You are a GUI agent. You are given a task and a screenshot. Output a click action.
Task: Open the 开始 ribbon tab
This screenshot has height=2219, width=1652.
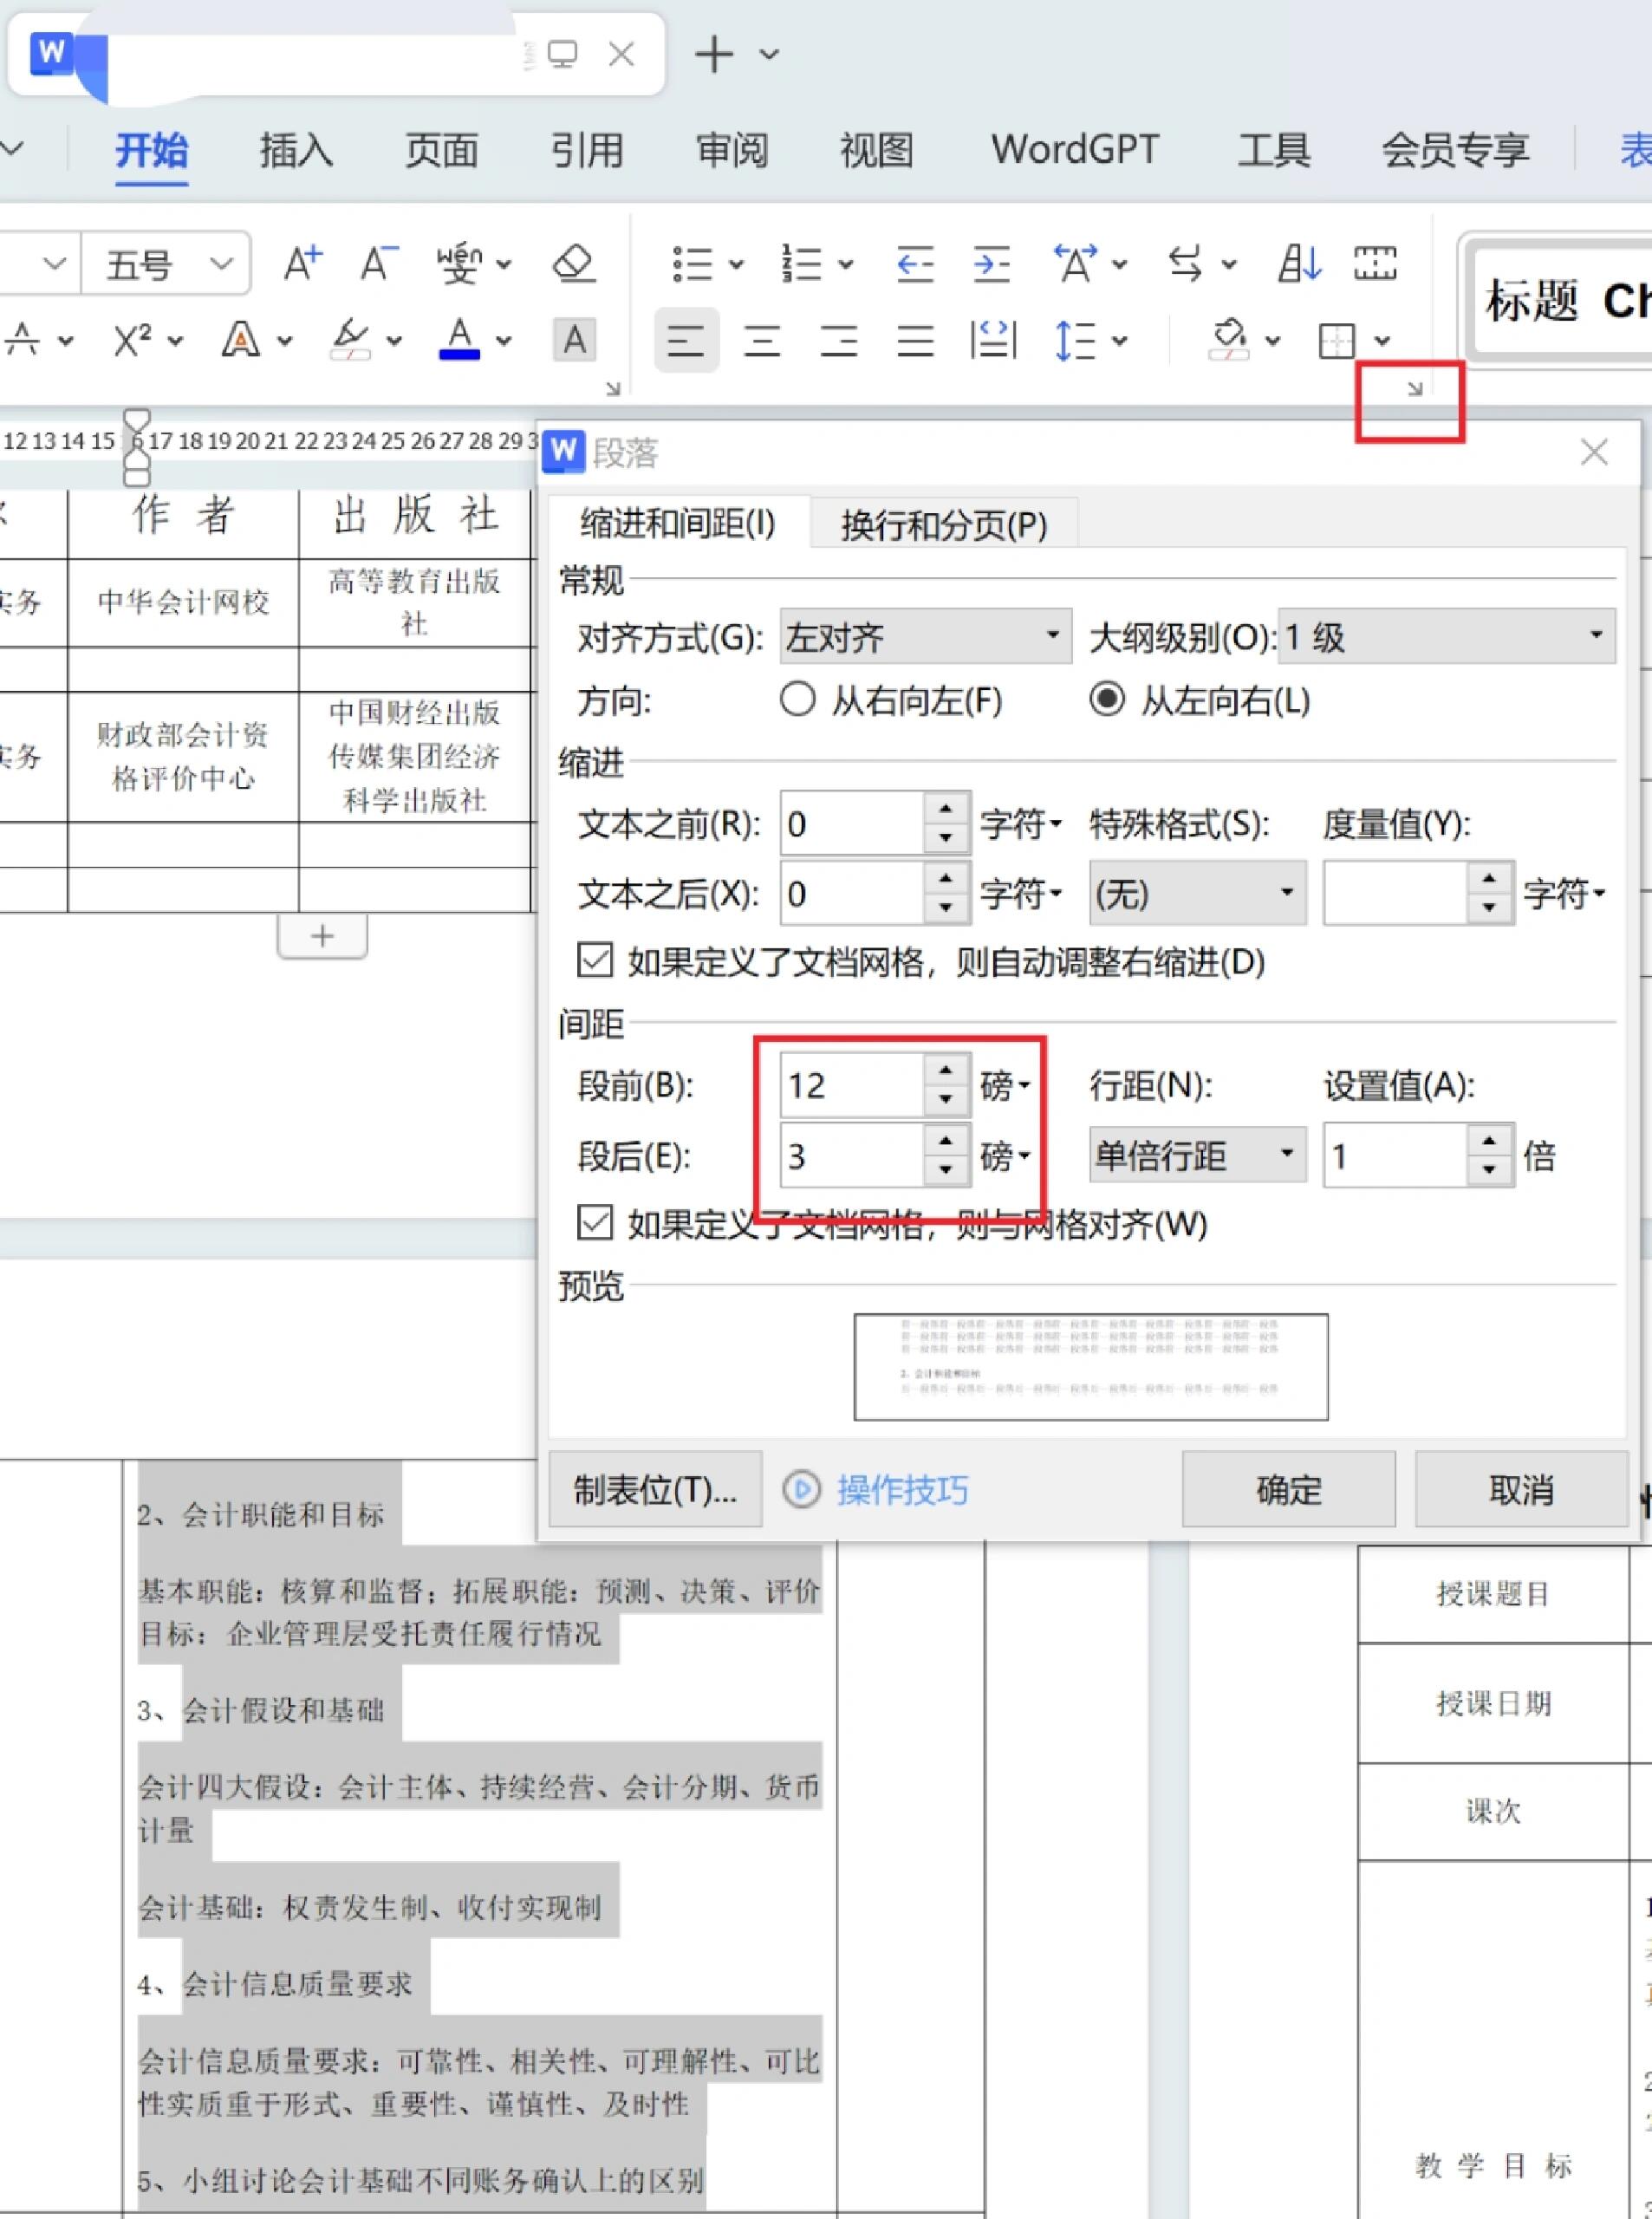[x=151, y=150]
